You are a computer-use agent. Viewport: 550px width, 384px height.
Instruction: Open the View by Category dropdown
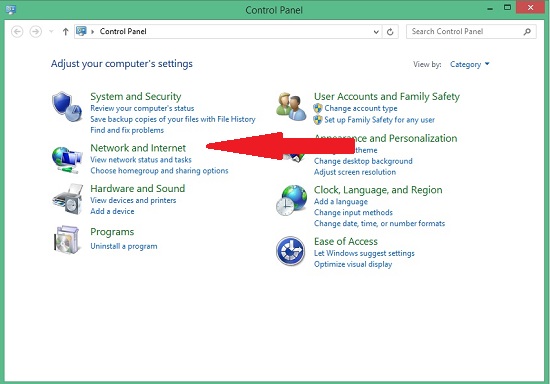(469, 64)
